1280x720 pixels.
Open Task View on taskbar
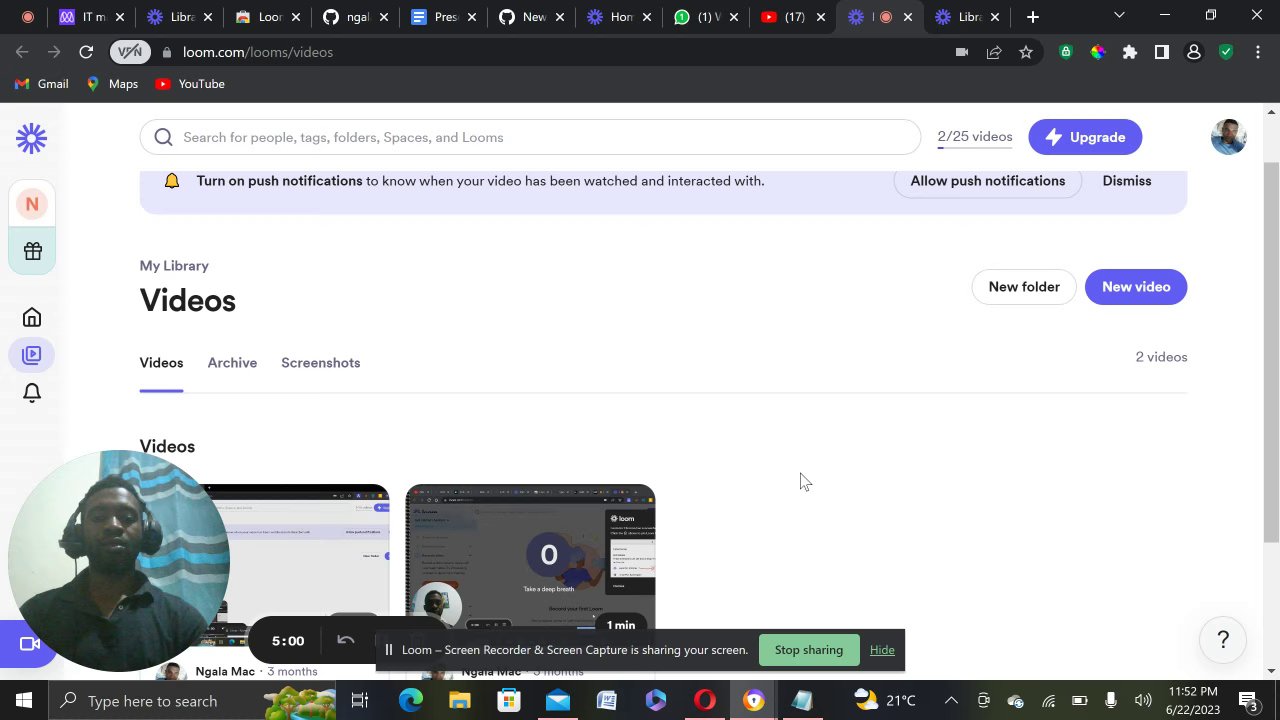[360, 701]
